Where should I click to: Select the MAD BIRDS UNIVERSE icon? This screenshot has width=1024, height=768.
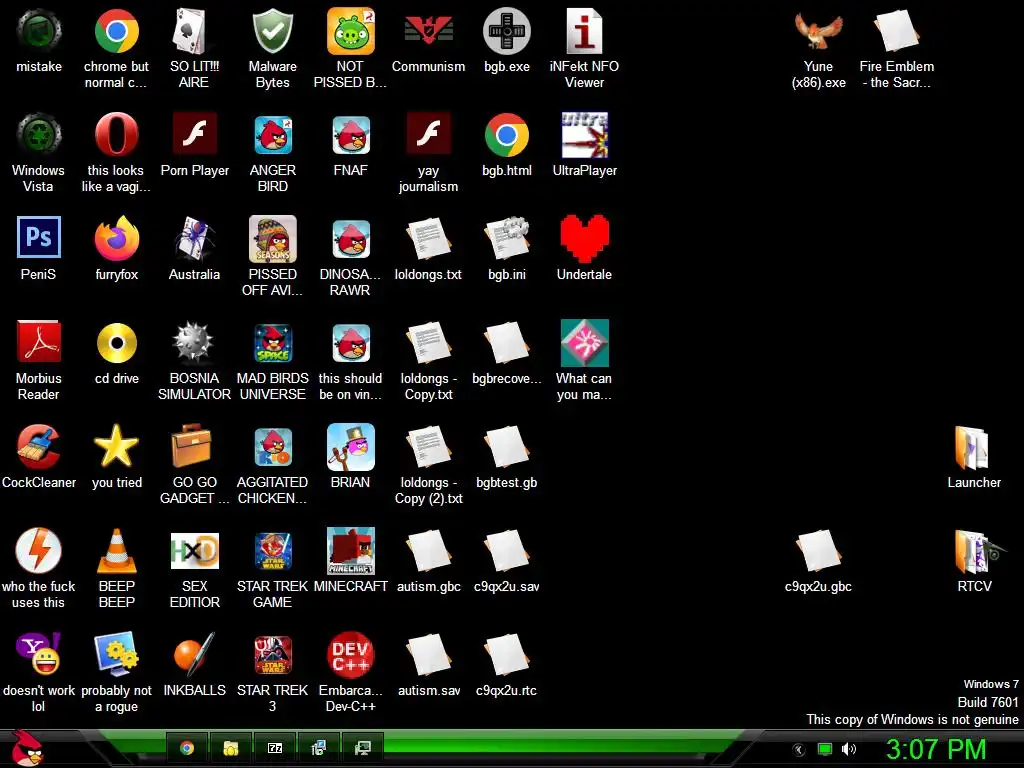[x=272, y=343]
